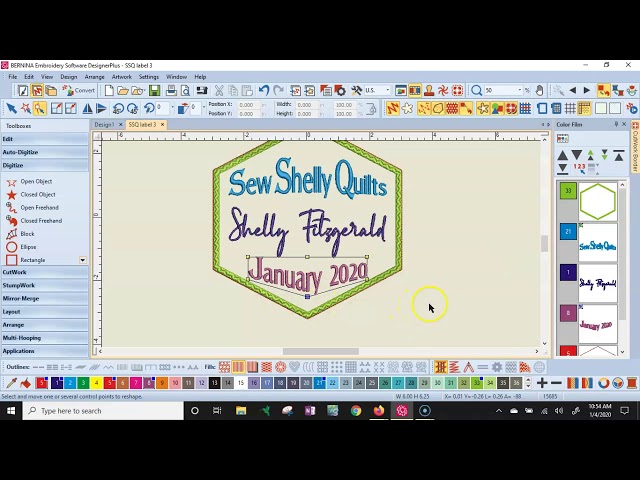Viewport: 640px width, 480px height.
Task: Expand the Rectangle tool flyout arrow
Action: click(82, 260)
